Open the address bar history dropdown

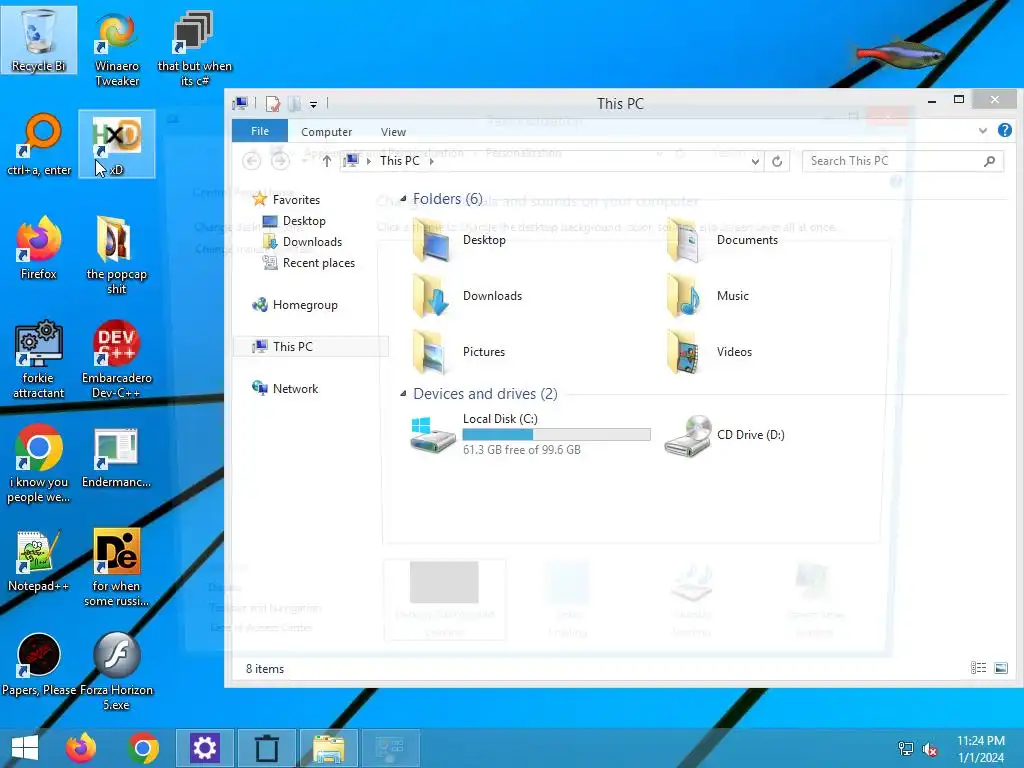(x=755, y=161)
